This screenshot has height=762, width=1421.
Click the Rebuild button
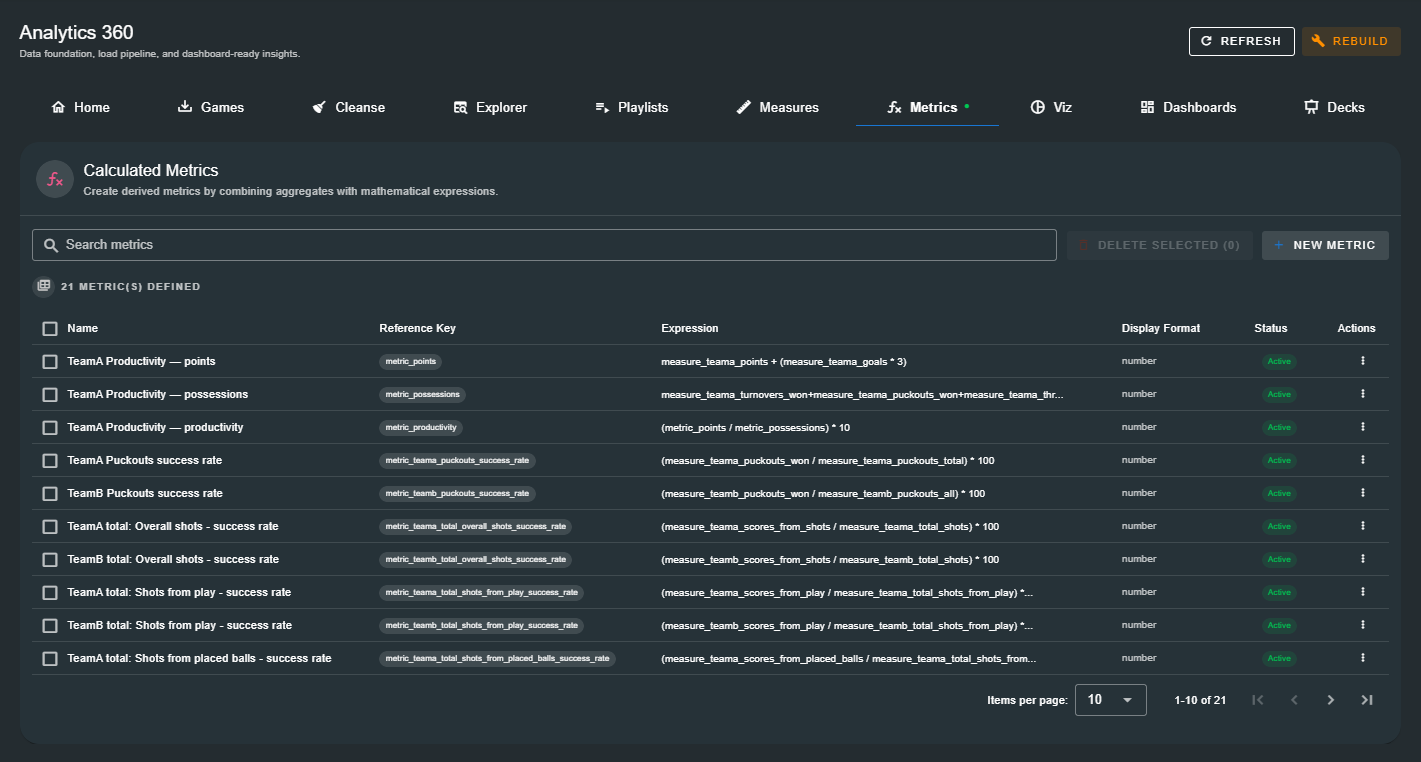pos(1350,41)
